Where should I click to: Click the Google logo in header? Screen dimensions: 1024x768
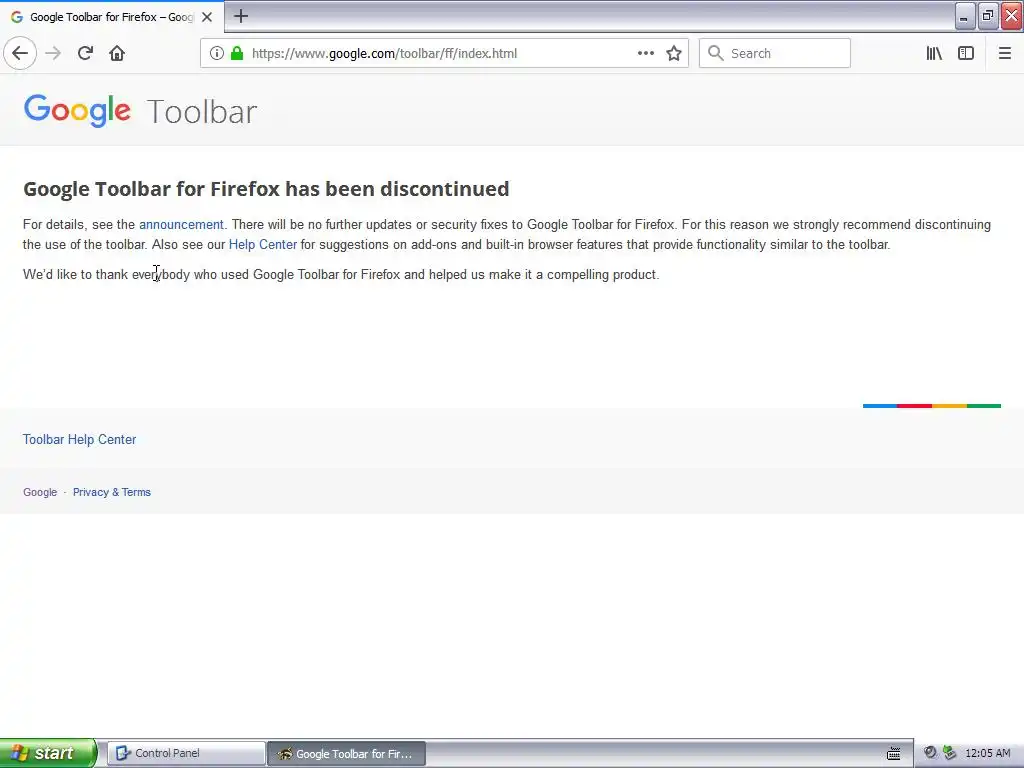click(77, 110)
